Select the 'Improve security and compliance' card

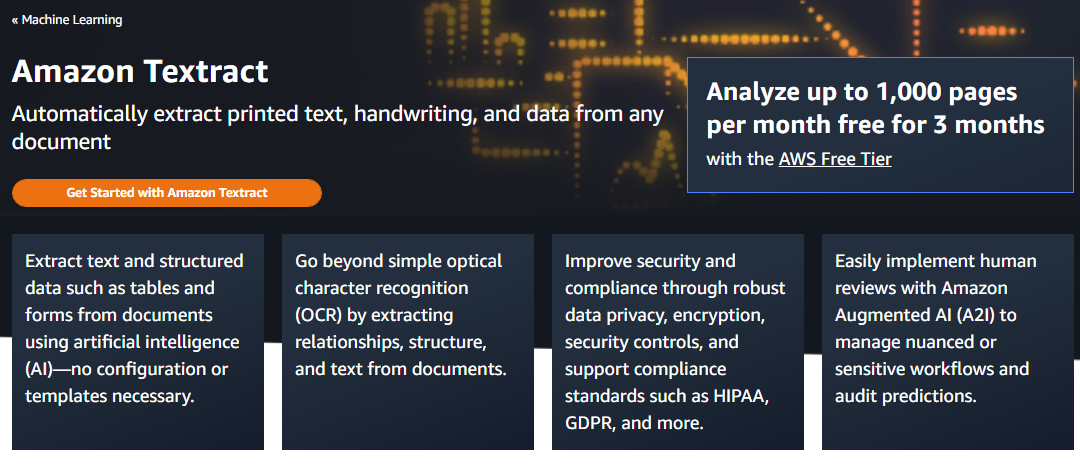[678, 342]
